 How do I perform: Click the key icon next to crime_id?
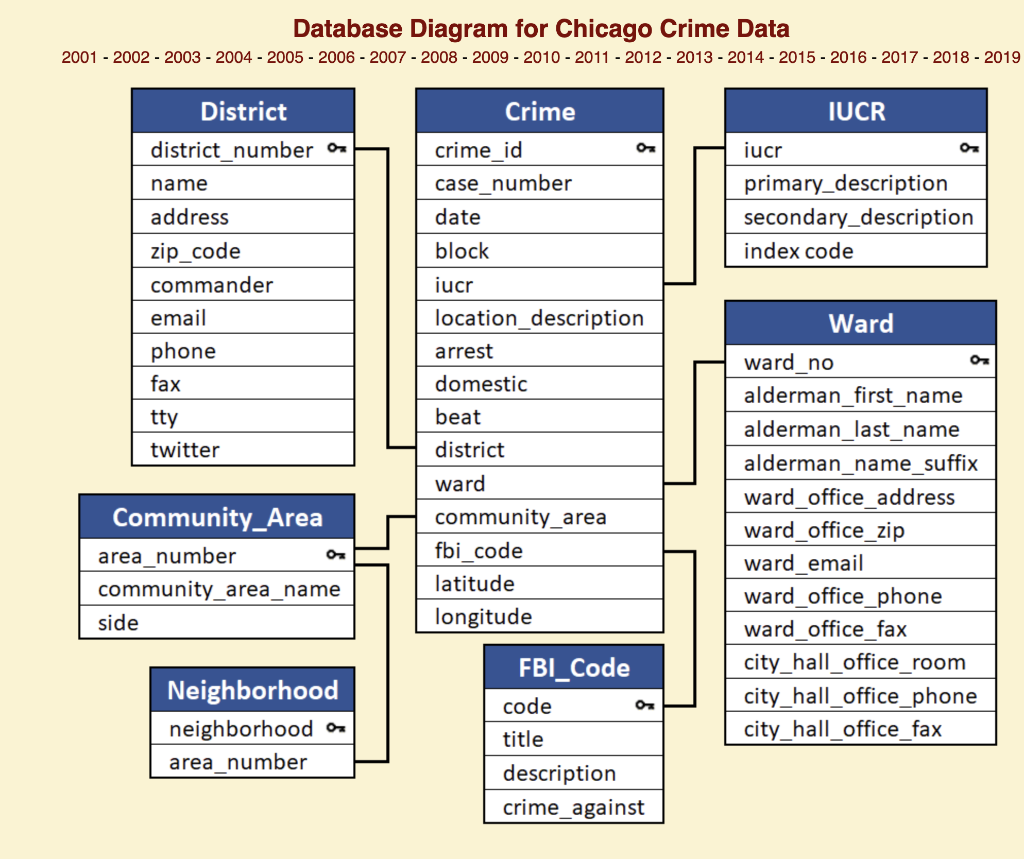click(646, 148)
